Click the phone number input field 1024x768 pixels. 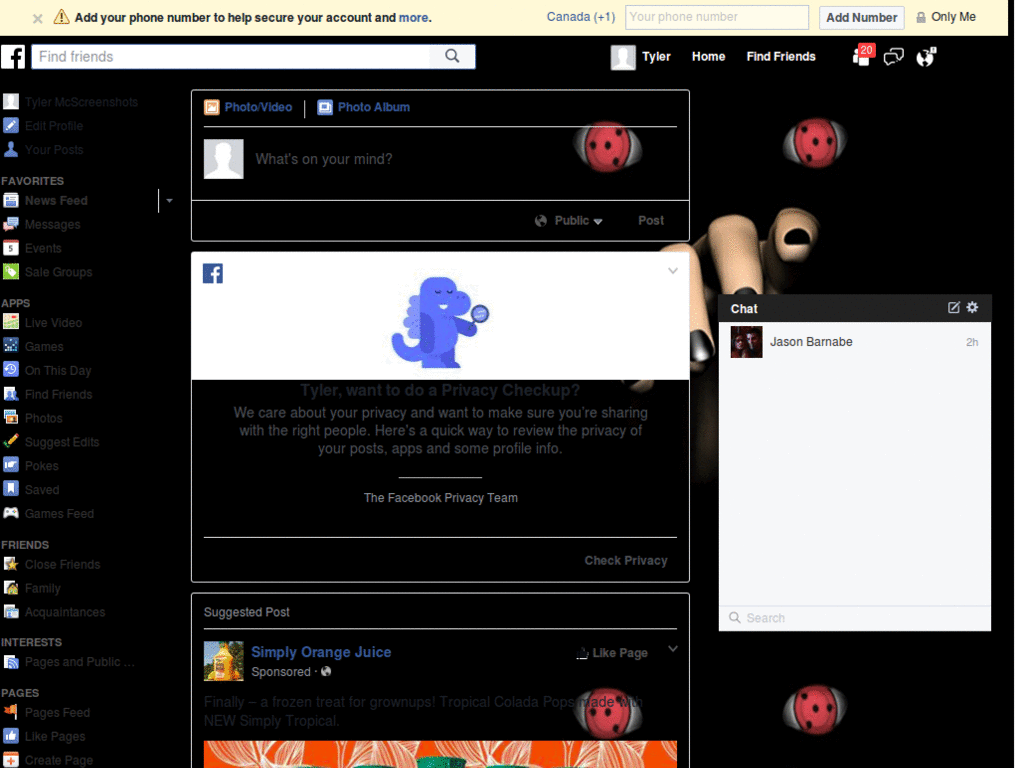point(716,17)
